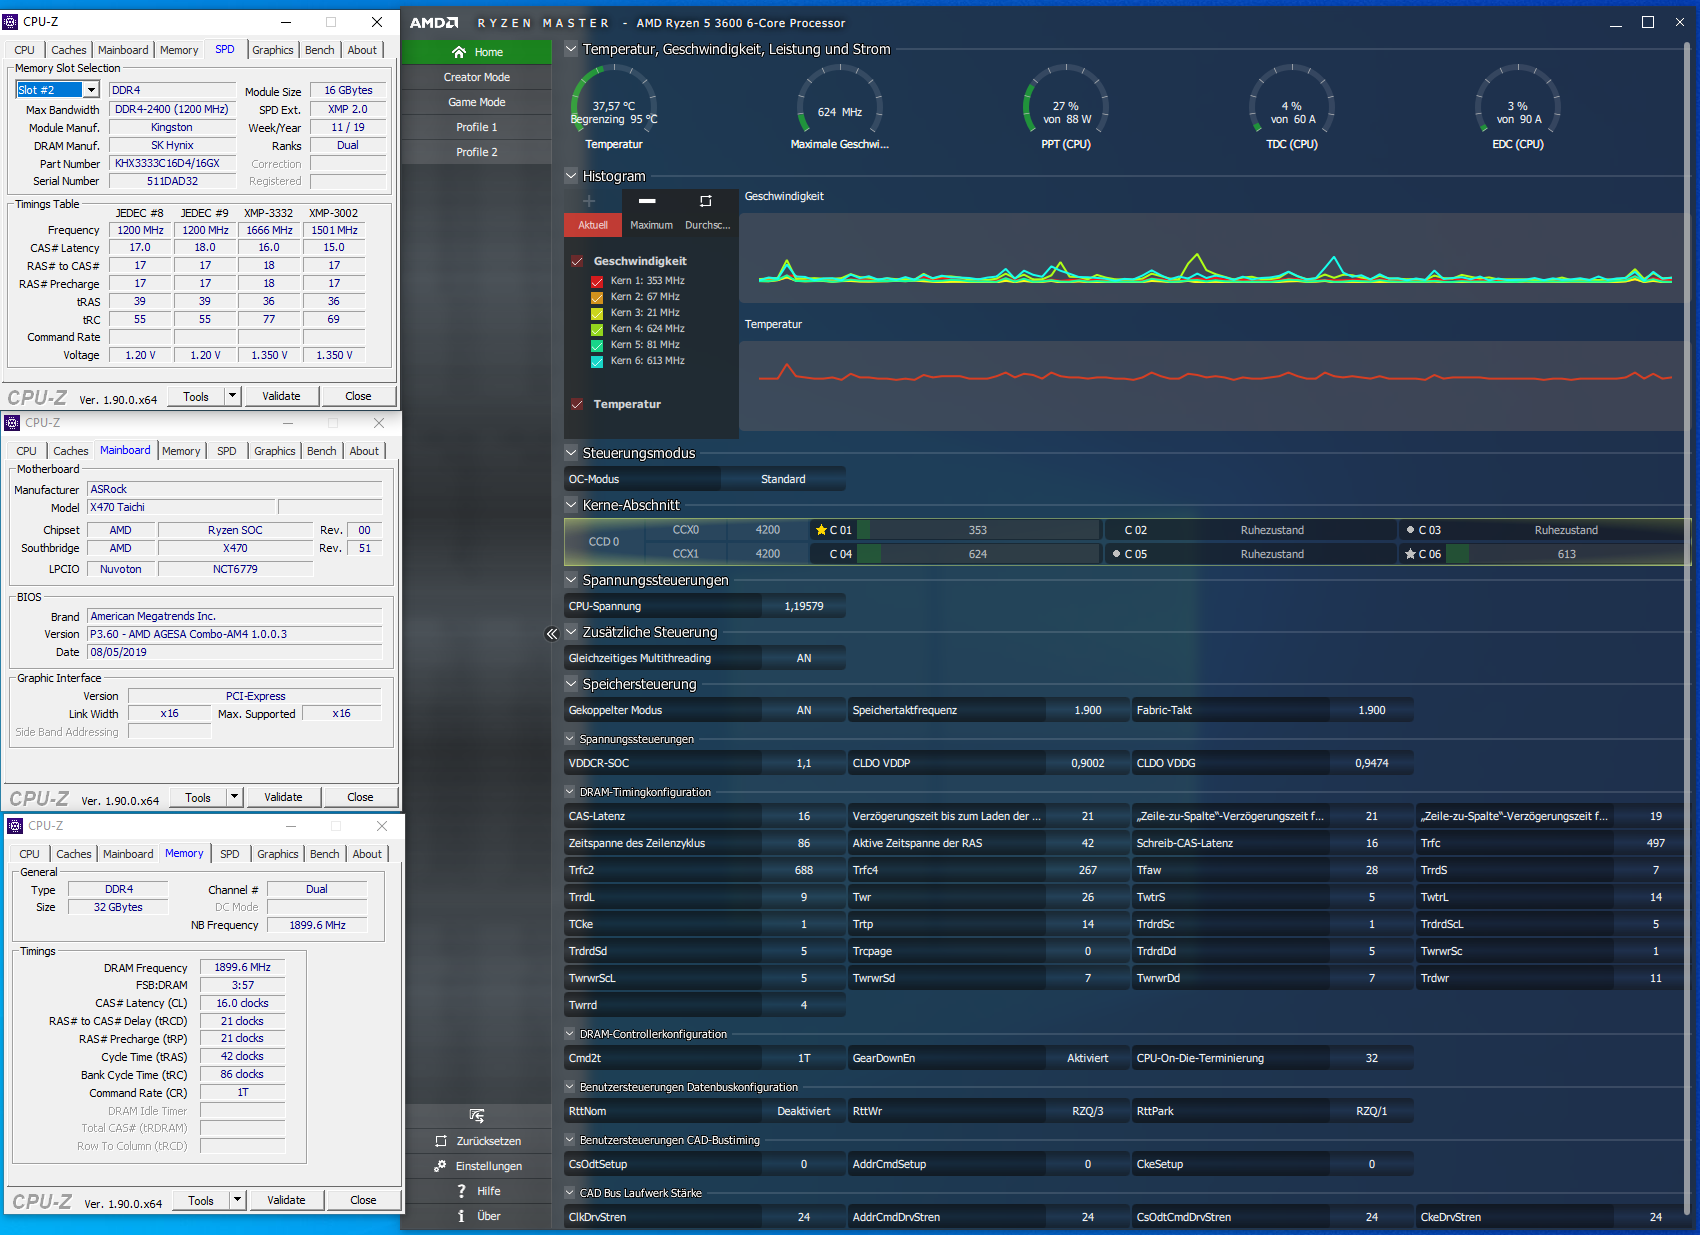Collapse the Steuerungsmodus section

point(571,453)
